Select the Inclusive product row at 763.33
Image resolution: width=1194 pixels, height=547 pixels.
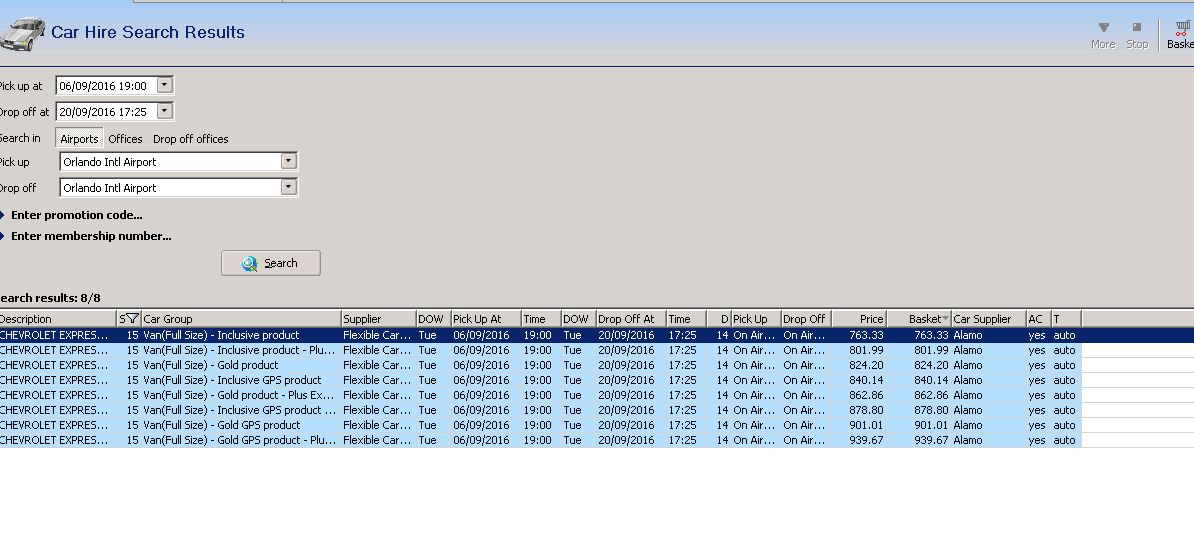pyautogui.click(x=541, y=335)
